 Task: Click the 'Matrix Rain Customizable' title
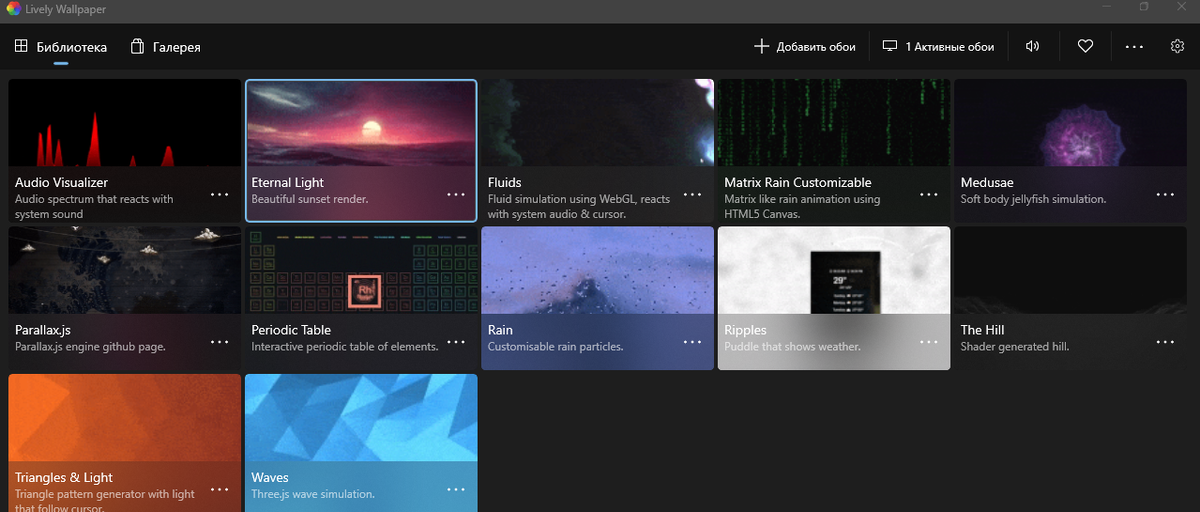[x=798, y=183]
